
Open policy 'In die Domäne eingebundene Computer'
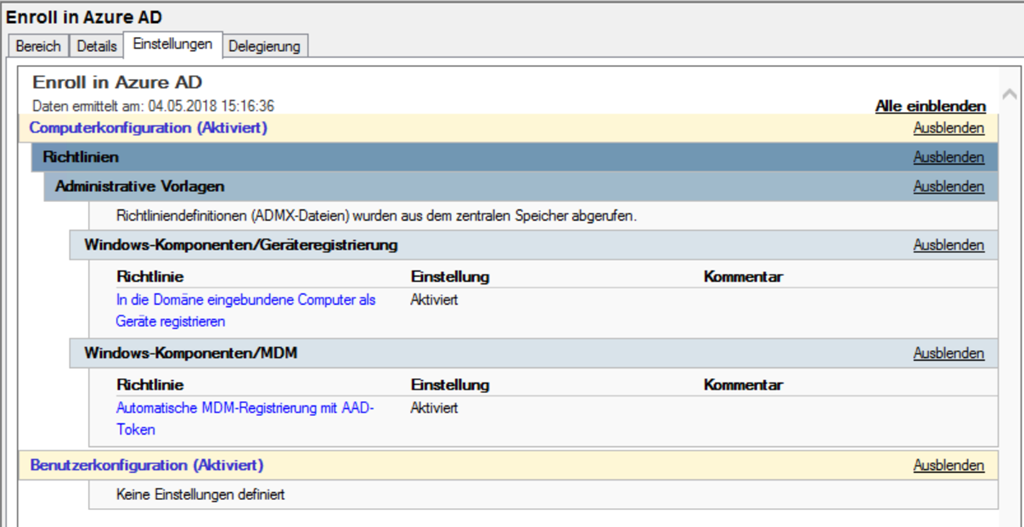(245, 300)
